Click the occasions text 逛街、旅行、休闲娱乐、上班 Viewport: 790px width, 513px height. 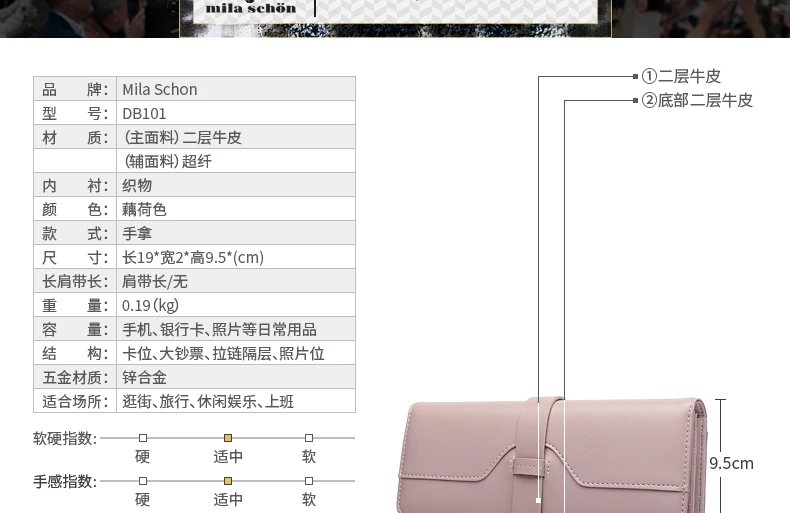208,401
